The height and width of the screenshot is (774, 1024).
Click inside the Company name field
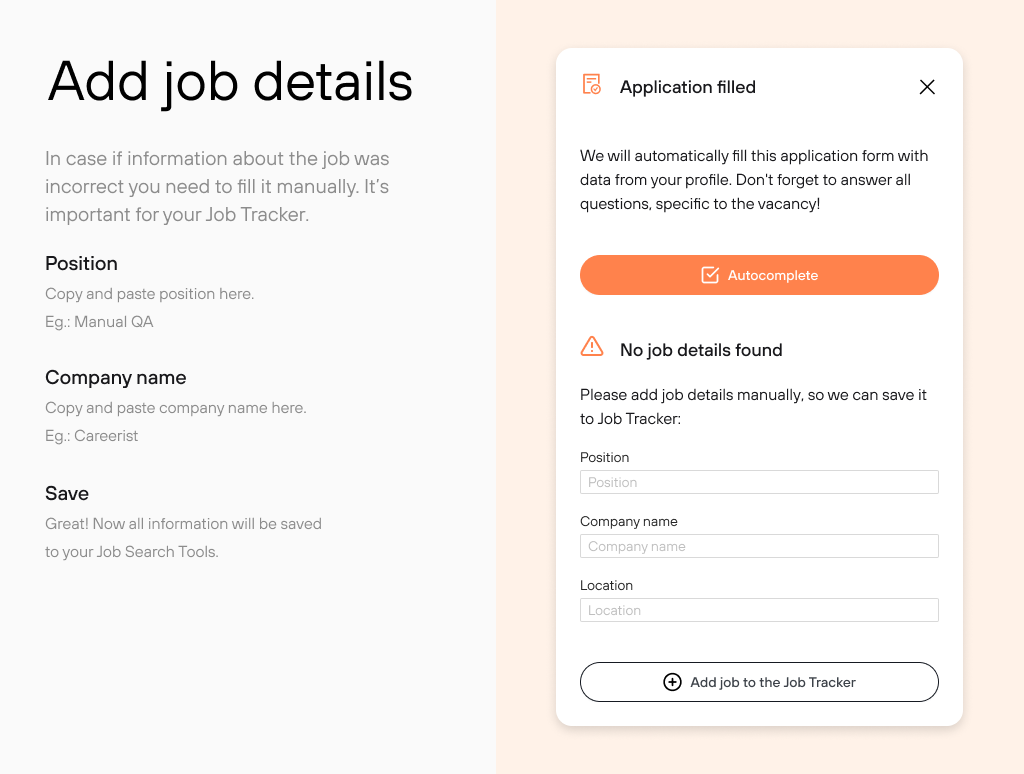click(x=759, y=546)
